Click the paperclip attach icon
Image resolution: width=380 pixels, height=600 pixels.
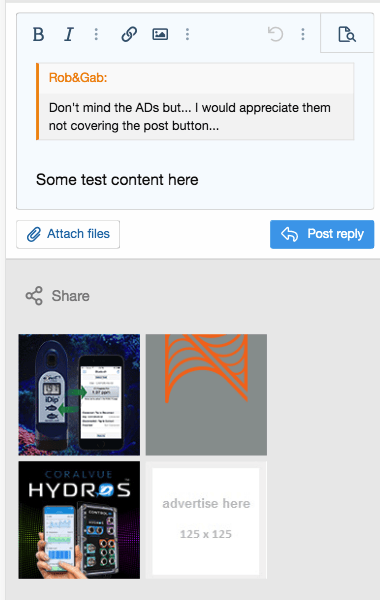click(34, 234)
